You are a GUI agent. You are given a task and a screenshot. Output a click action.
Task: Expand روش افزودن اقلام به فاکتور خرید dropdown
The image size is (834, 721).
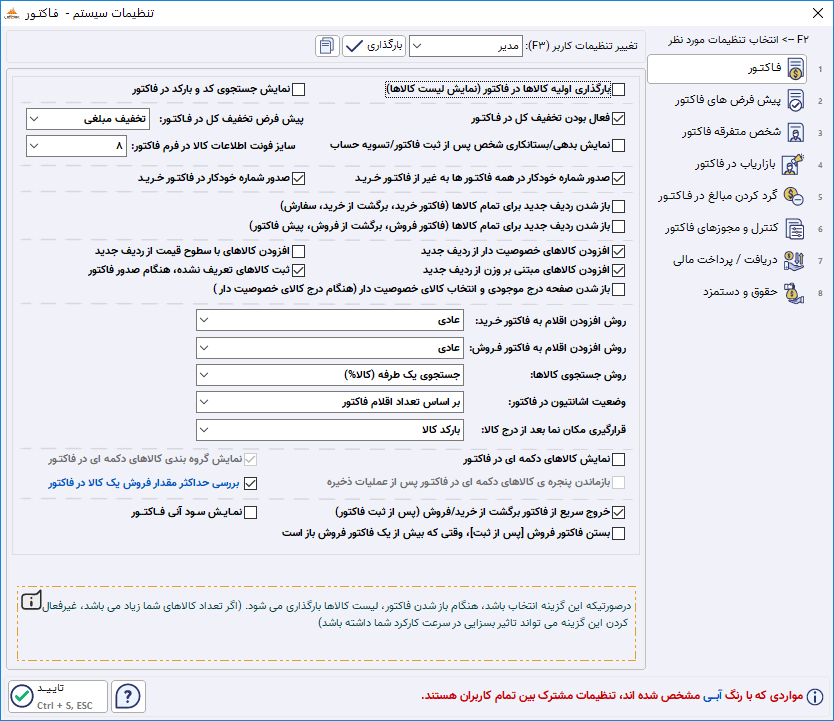pos(330,320)
